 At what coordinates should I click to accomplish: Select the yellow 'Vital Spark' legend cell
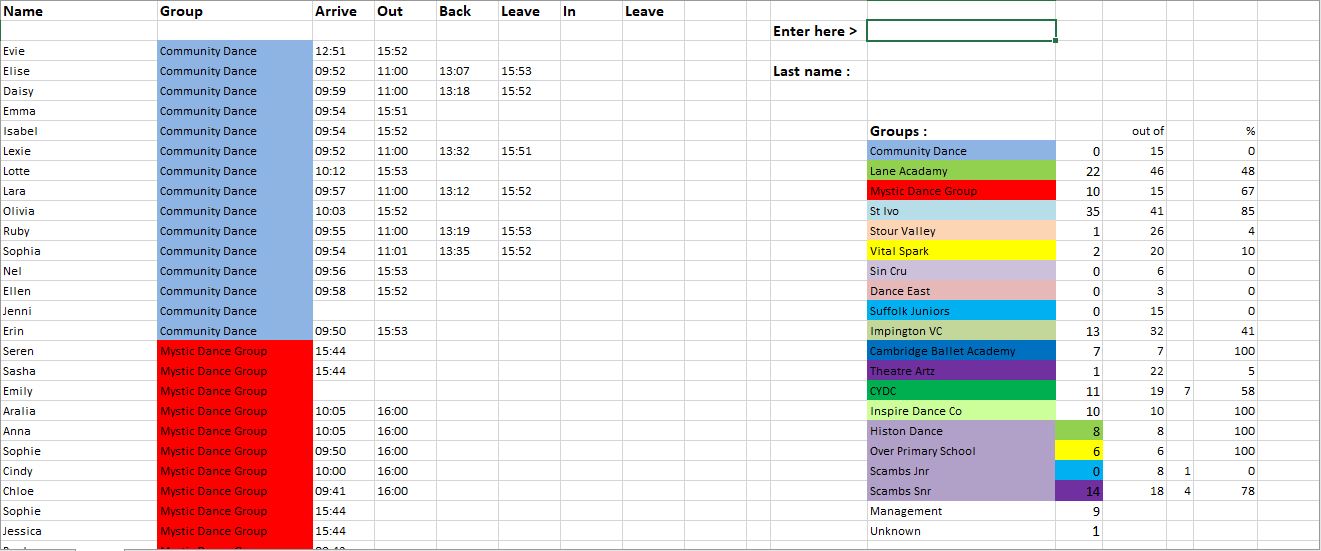pos(960,251)
